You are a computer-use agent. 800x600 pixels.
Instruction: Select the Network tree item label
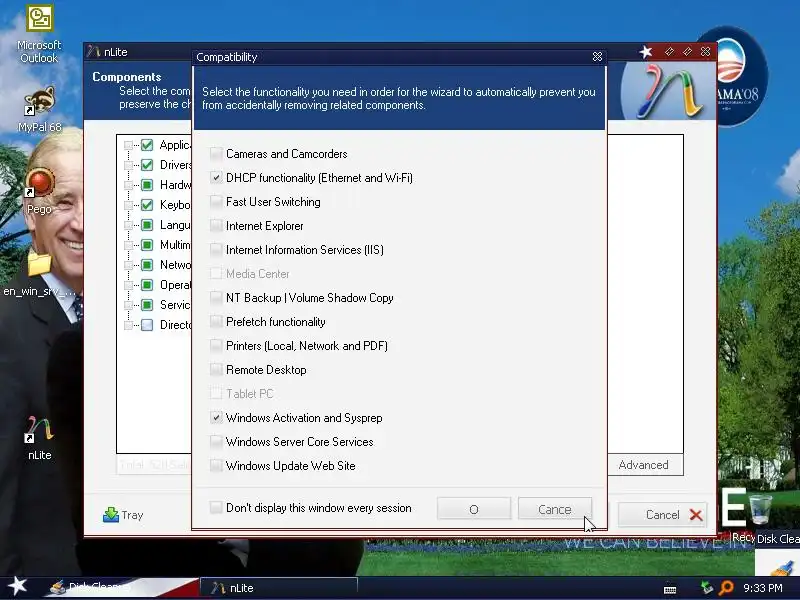(x=175, y=265)
